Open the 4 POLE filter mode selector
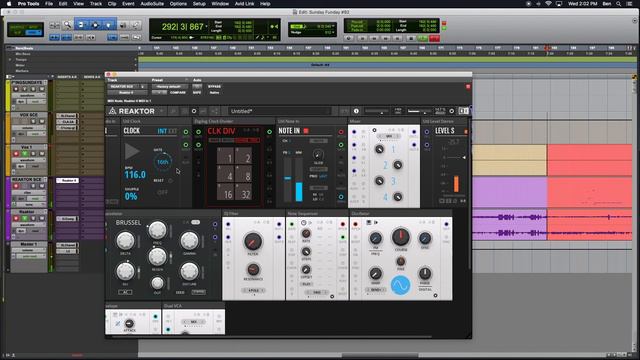Image resolution: width=640 pixels, height=360 pixels. pos(253,291)
